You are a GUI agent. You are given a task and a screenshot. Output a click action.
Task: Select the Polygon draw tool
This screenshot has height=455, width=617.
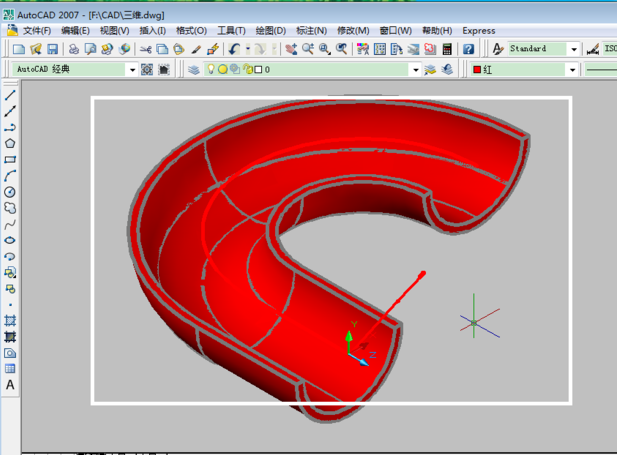click(x=10, y=143)
